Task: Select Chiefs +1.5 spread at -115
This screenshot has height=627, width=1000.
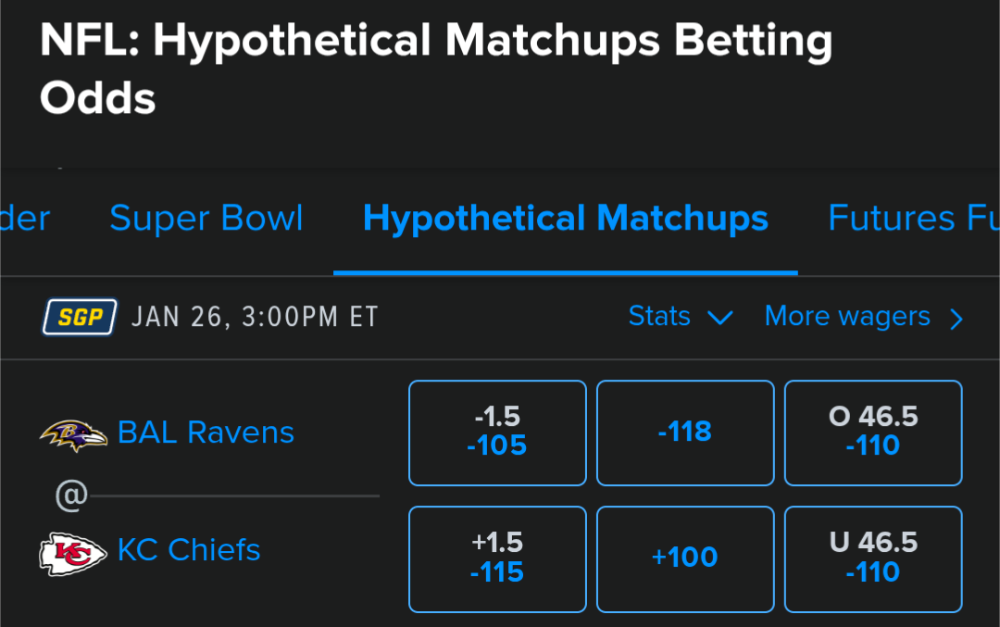Action: [x=497, y=559]
